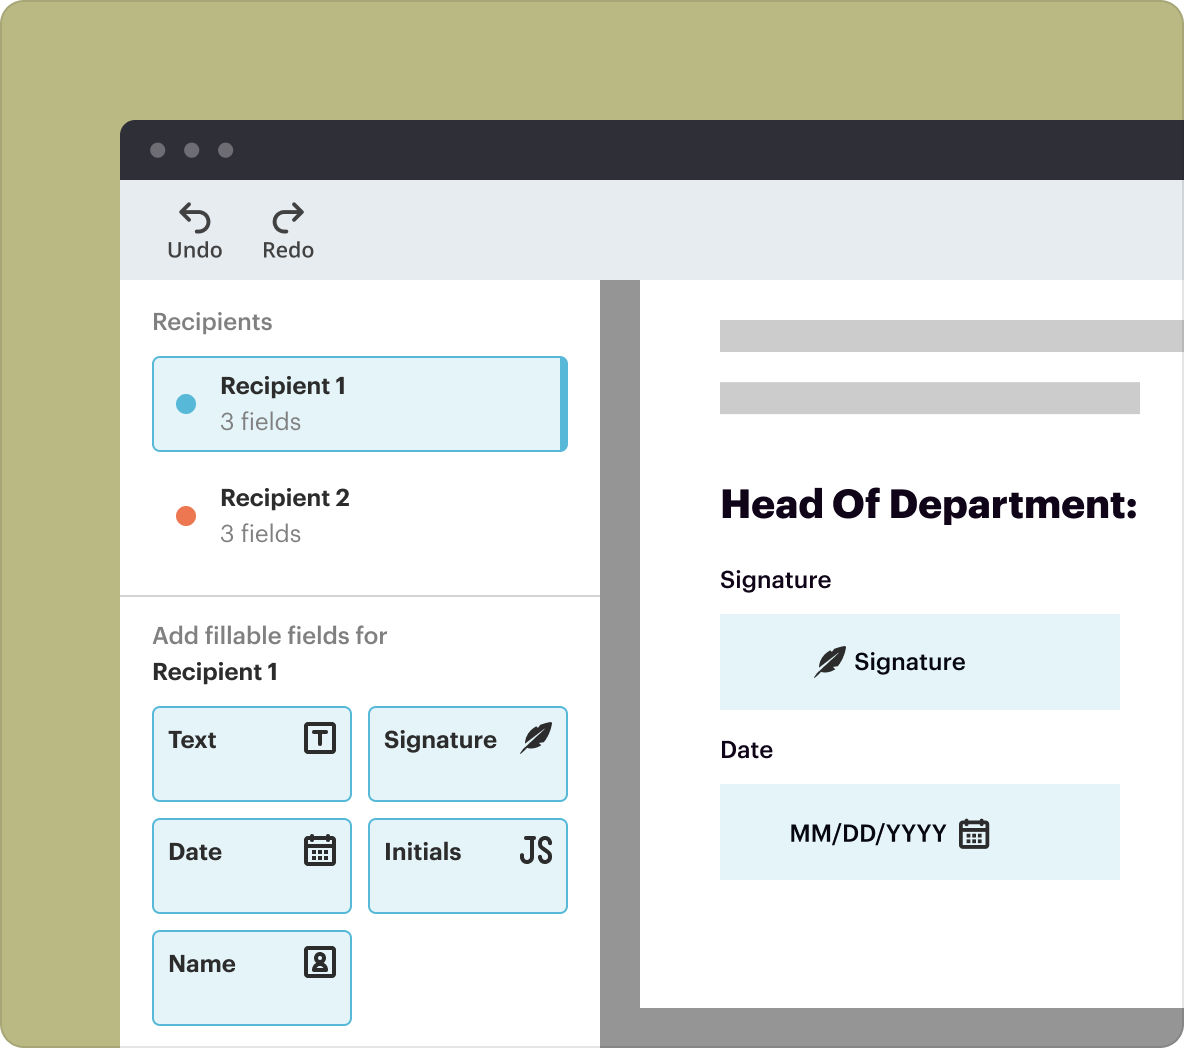Select Recipient 1 from the recipients list

click(359, 403)
